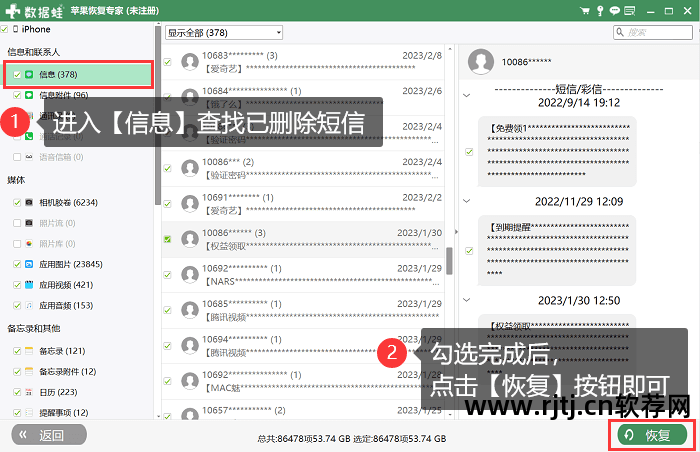Click the iPhone device icon
The height and width of the screenshot is (452, 700).
tap(16, 29)
